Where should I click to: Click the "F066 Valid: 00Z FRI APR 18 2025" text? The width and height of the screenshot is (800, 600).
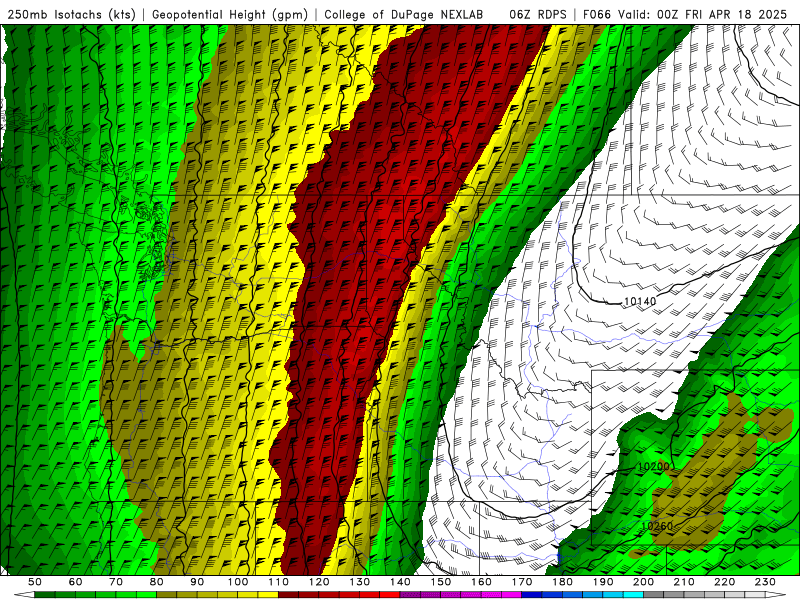pyautogui.click(x=685, y=14)
